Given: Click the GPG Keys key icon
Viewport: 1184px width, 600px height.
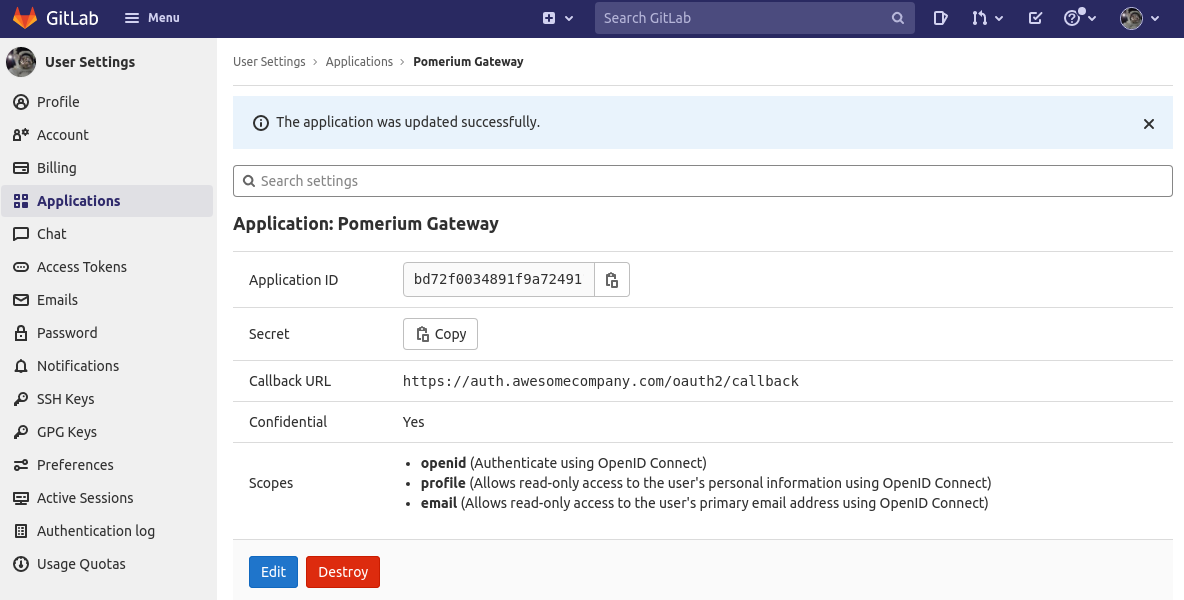Looking at the screenshot, I should [x=21, y=432].
